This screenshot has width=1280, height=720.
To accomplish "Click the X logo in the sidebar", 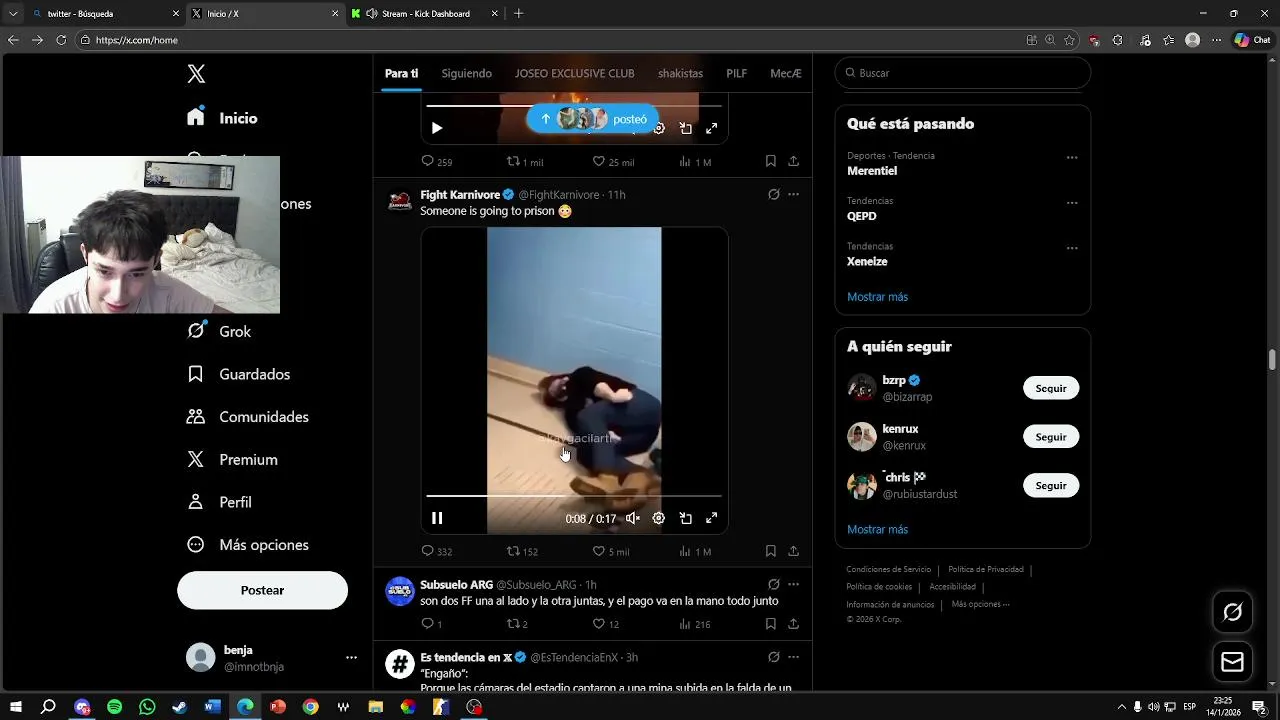I will pyautogui.click(x=196, y=74).
